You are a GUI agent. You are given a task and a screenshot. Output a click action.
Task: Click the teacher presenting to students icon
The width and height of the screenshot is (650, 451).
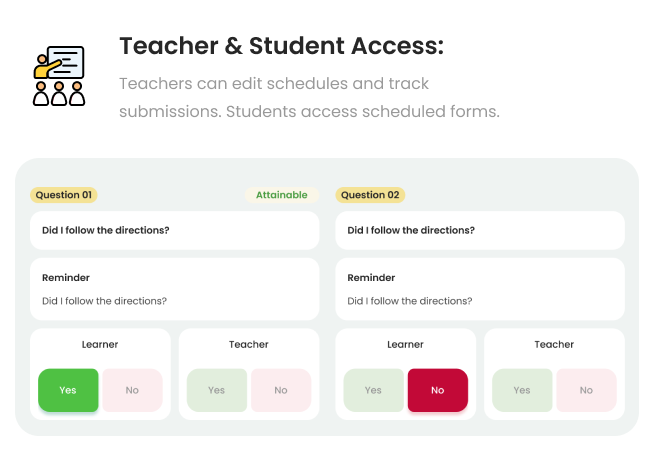point(58,76)
